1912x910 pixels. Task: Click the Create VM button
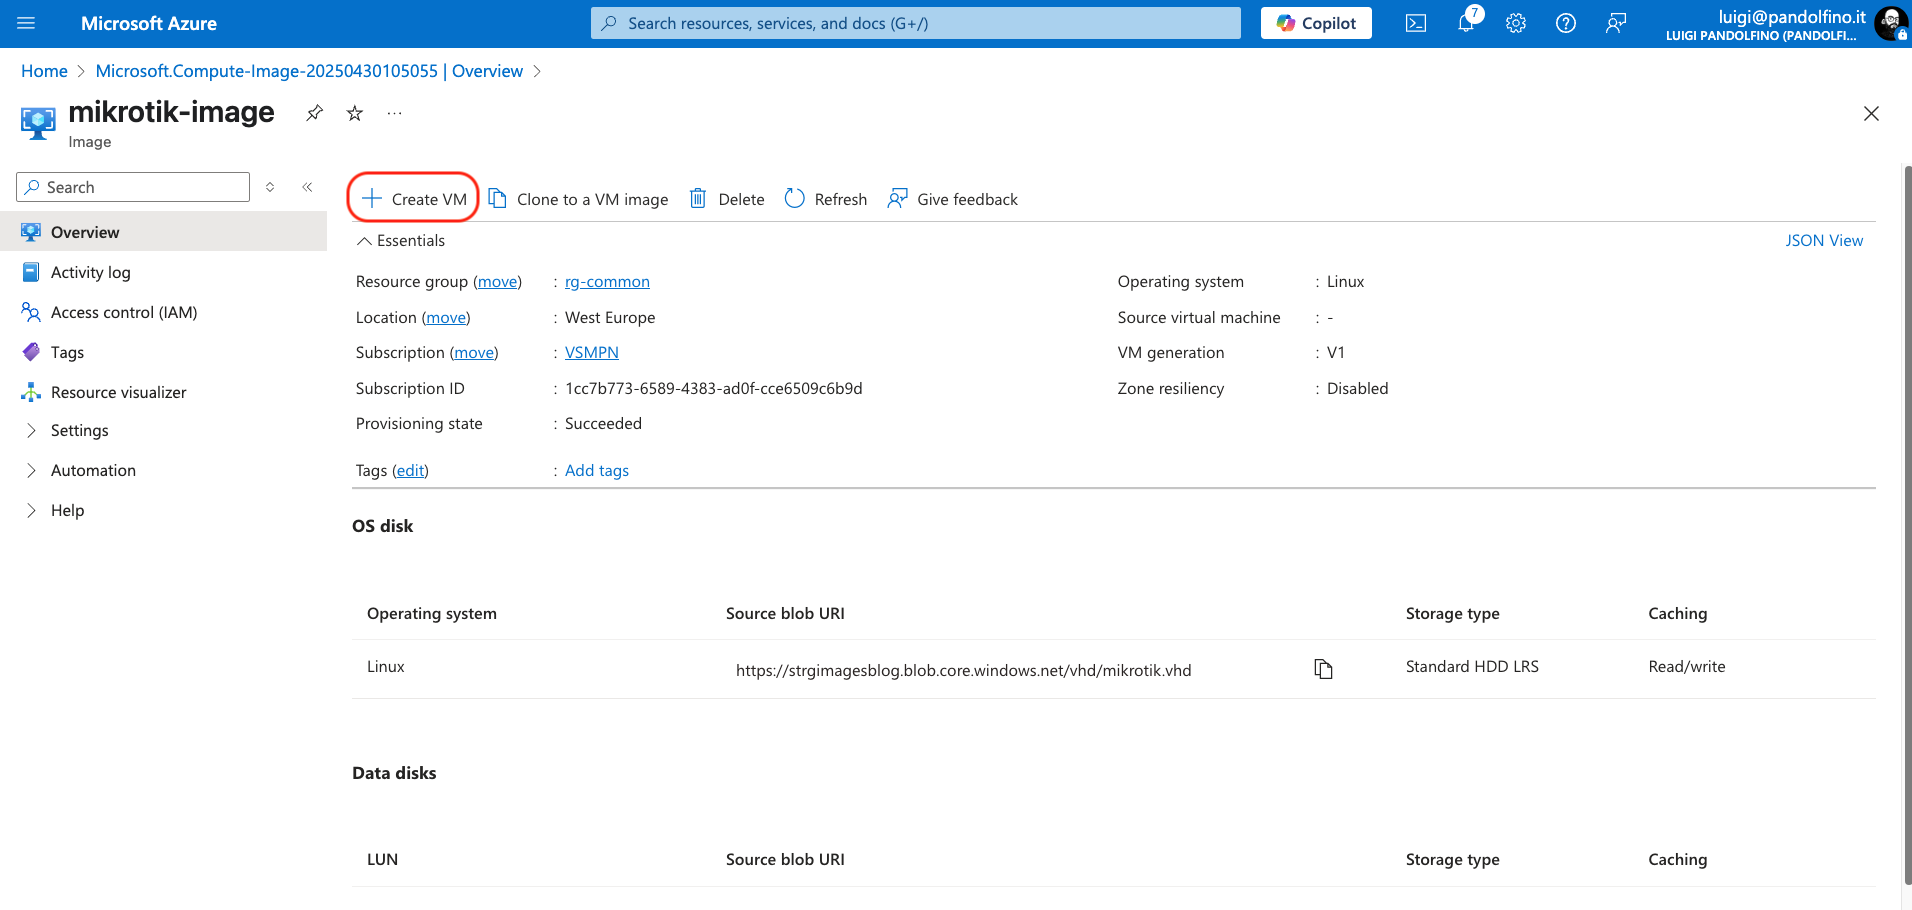414,199
